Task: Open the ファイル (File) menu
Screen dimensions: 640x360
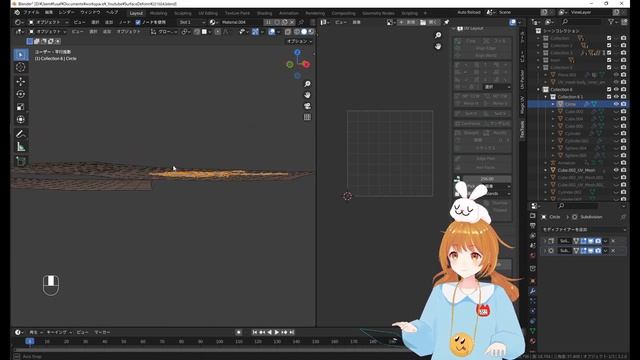Action: tap(31, 13)
